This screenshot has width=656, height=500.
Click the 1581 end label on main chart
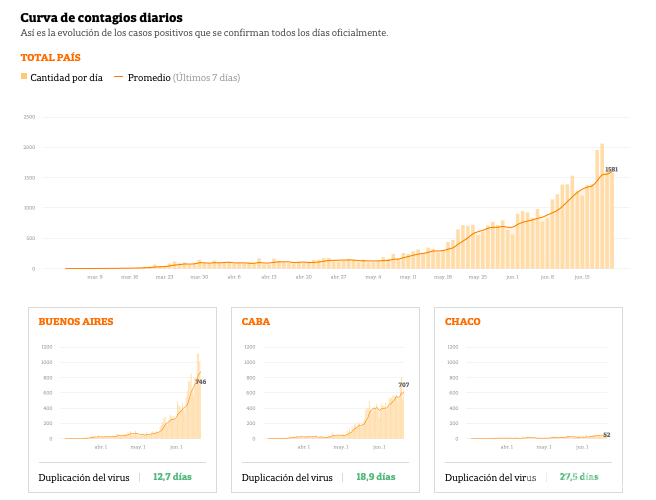[611, 170]
